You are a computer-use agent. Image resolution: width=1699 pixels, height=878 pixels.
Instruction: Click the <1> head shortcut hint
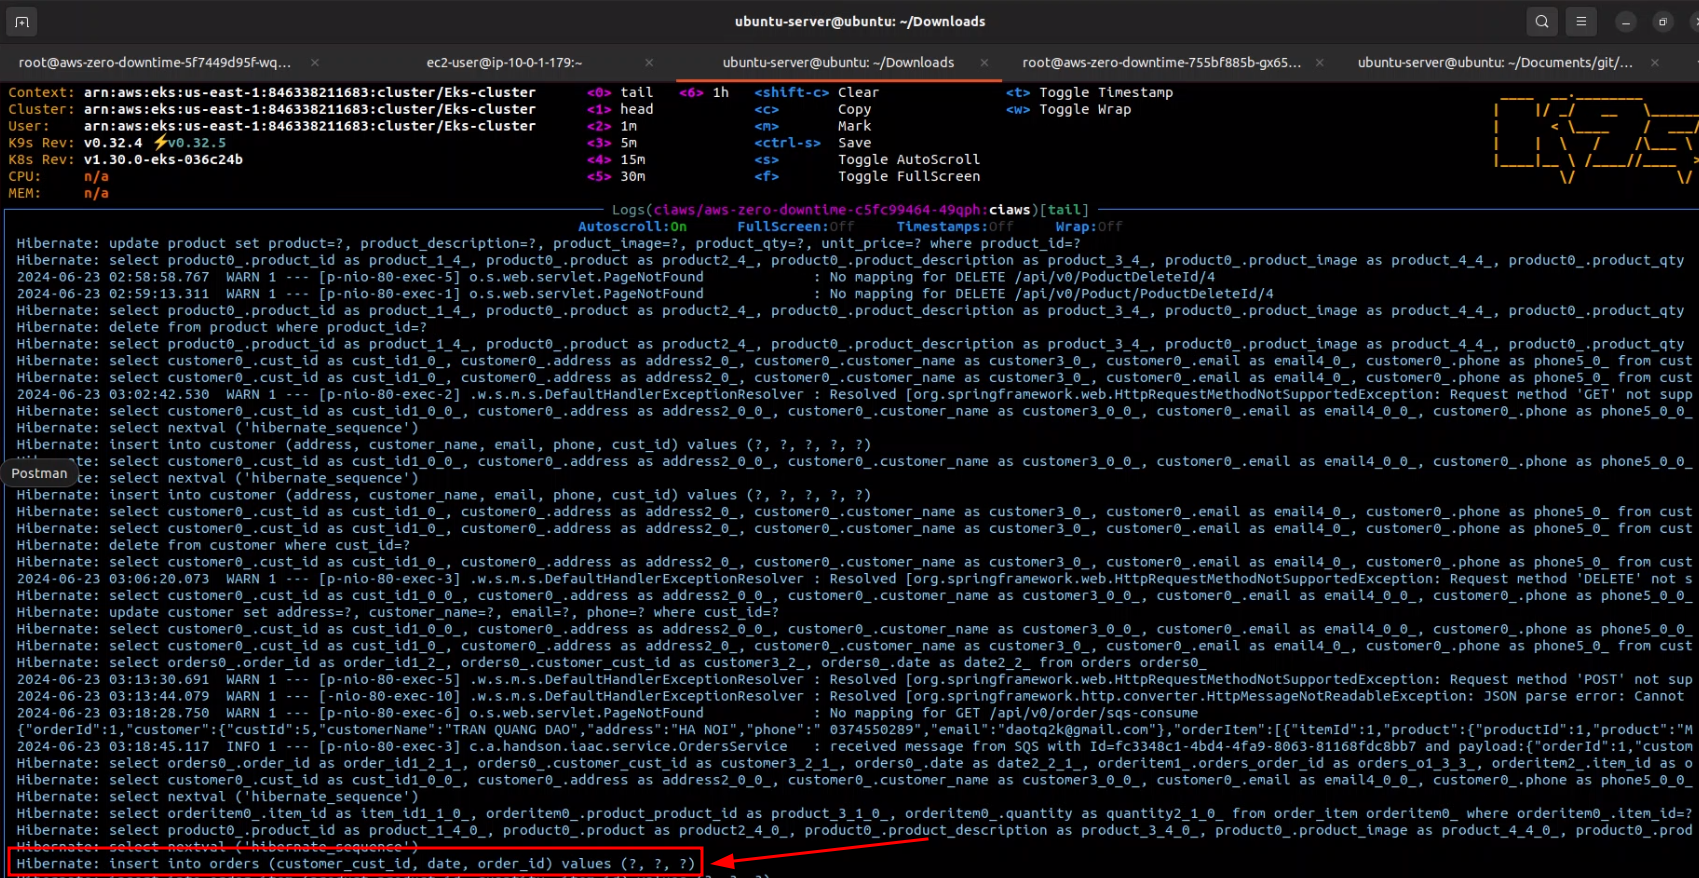pos(620,109)
